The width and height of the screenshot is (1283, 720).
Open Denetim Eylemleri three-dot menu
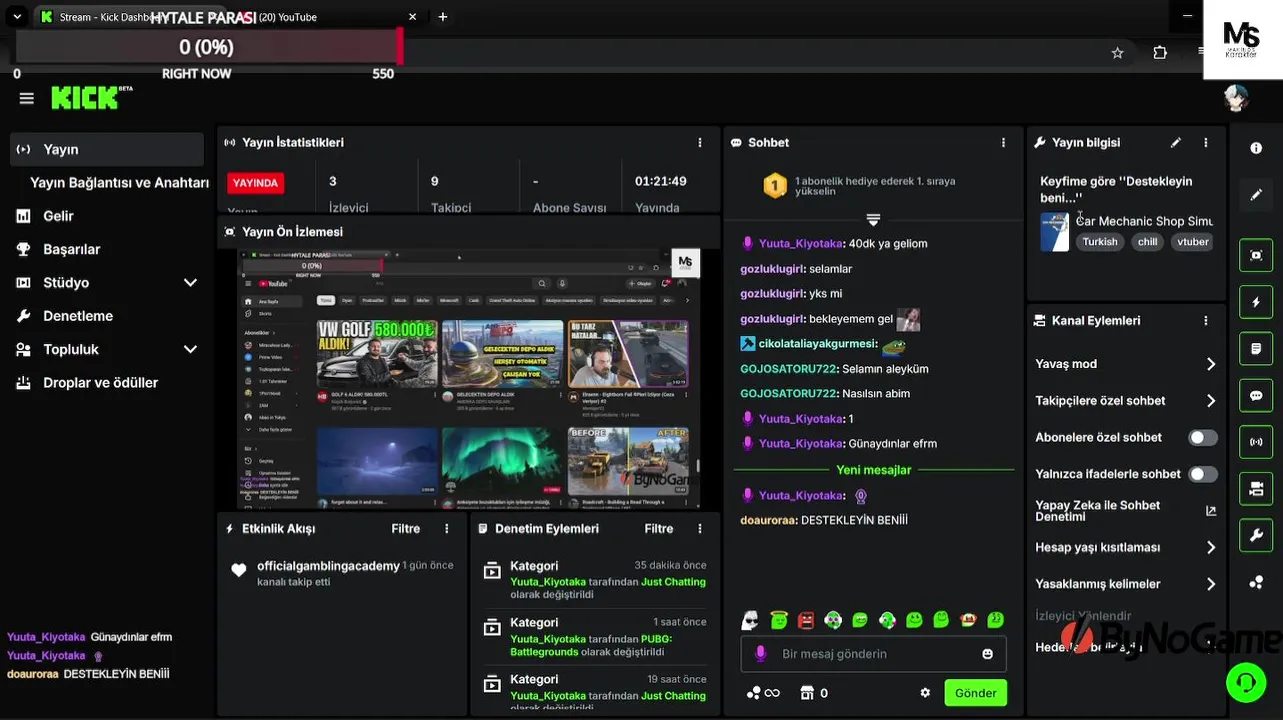700,529
